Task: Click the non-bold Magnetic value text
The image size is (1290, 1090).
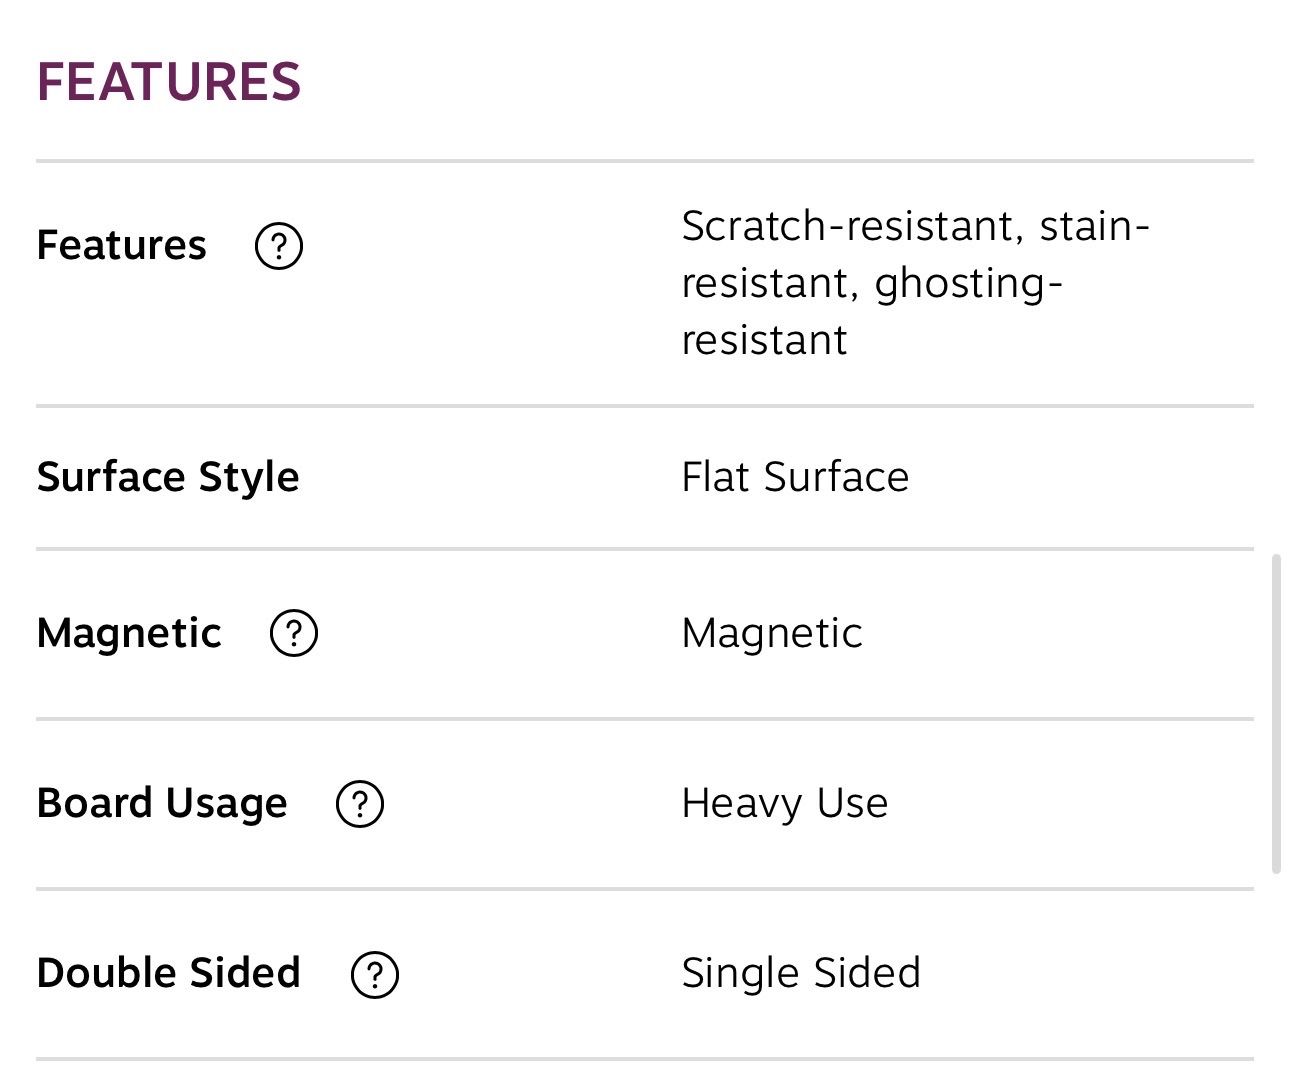Action: click(x=772, y=633)
